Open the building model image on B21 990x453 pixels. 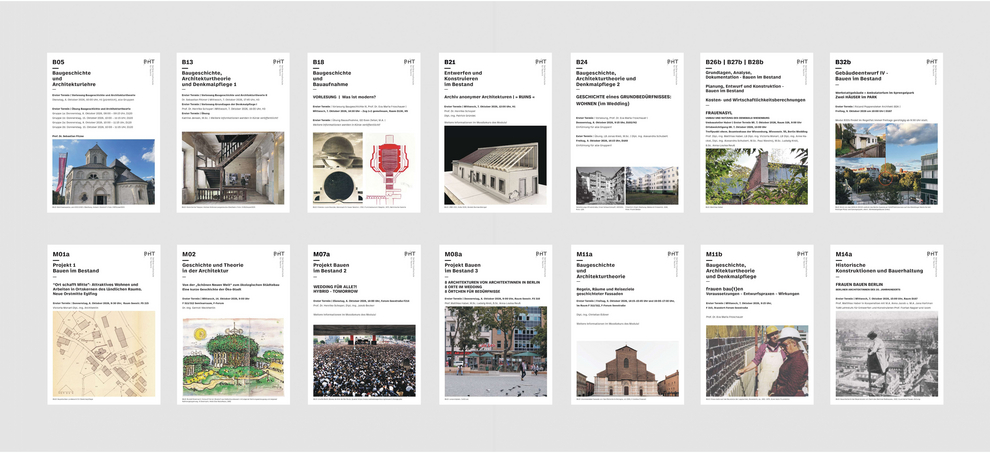click(494, 165)
